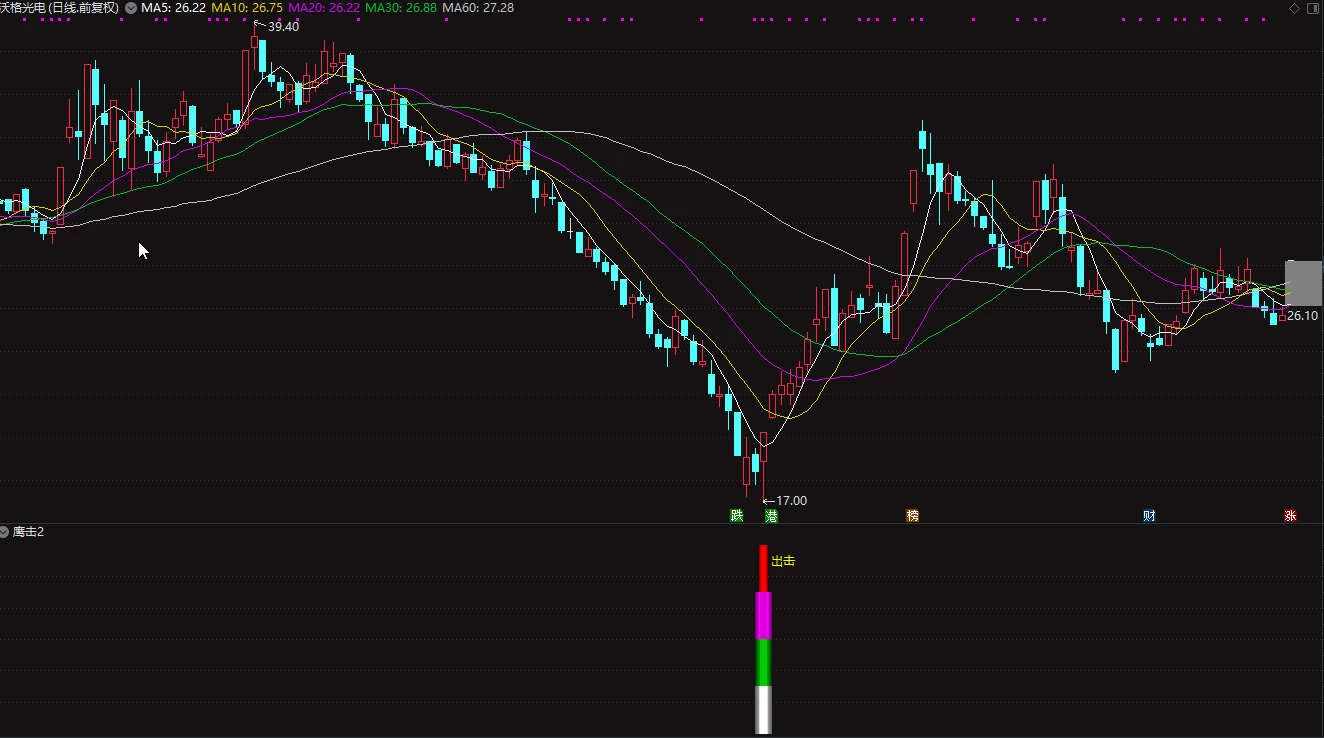Screen dimensions: 1324x738
Task: Click the stock title 沃格光电(日线.前复权)
Action: coord(59,8)
